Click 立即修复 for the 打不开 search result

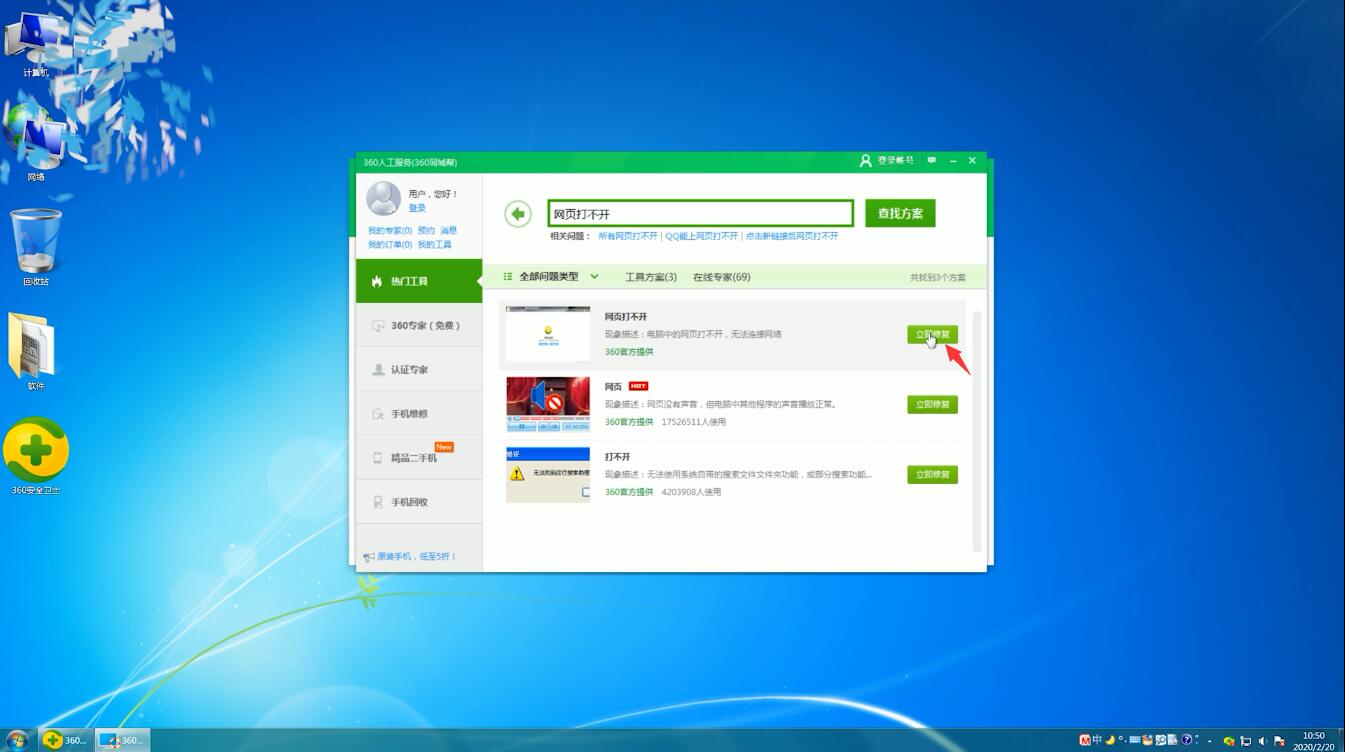(x=932, y=474)
